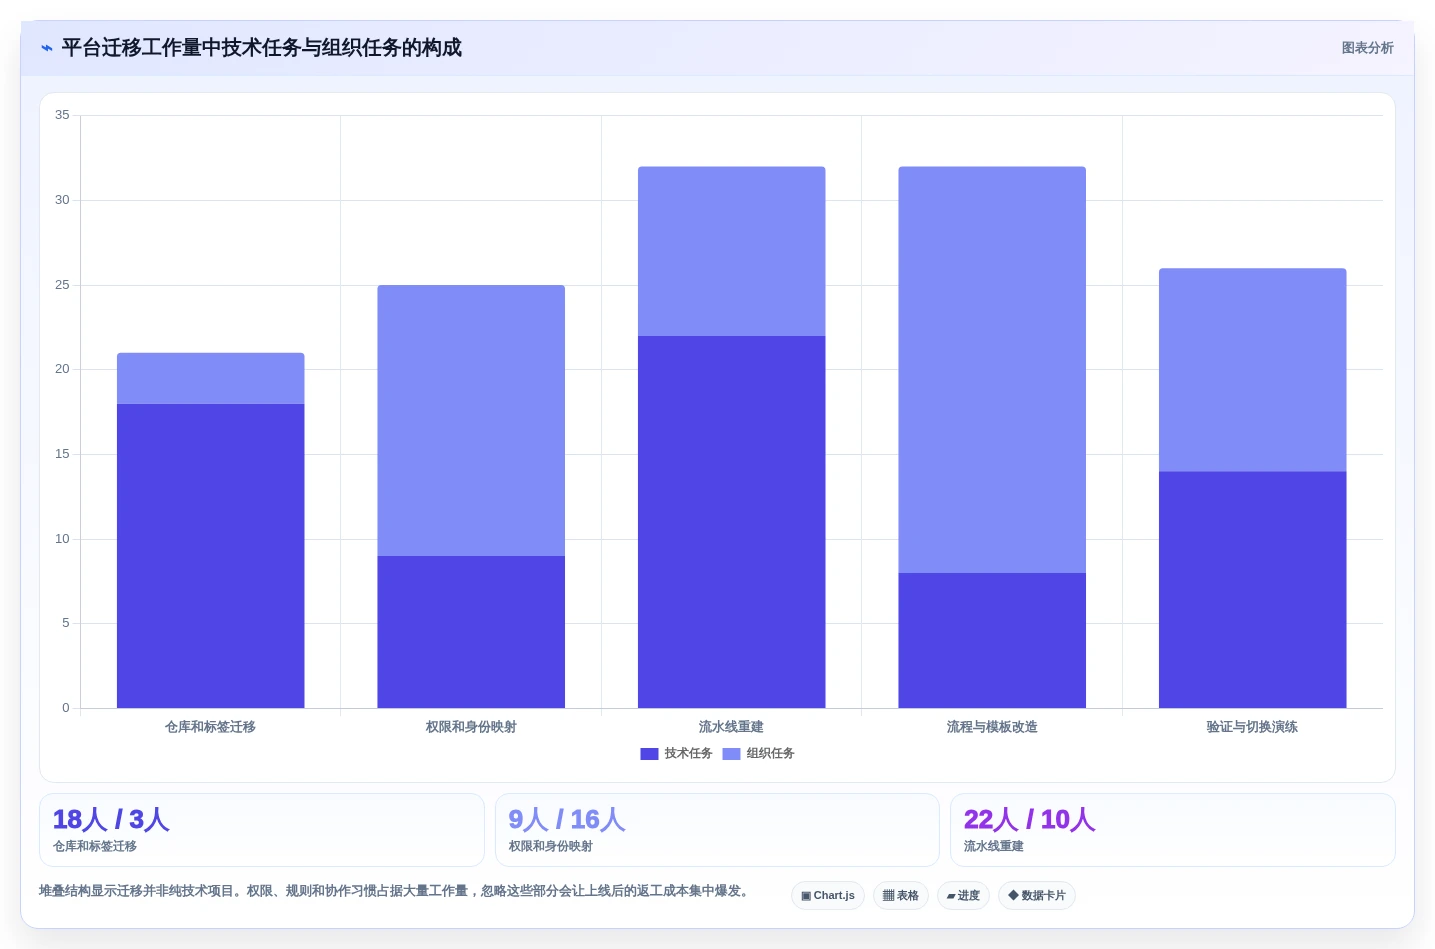Select the 数据卡片 tag chip

coord(1037,896)
